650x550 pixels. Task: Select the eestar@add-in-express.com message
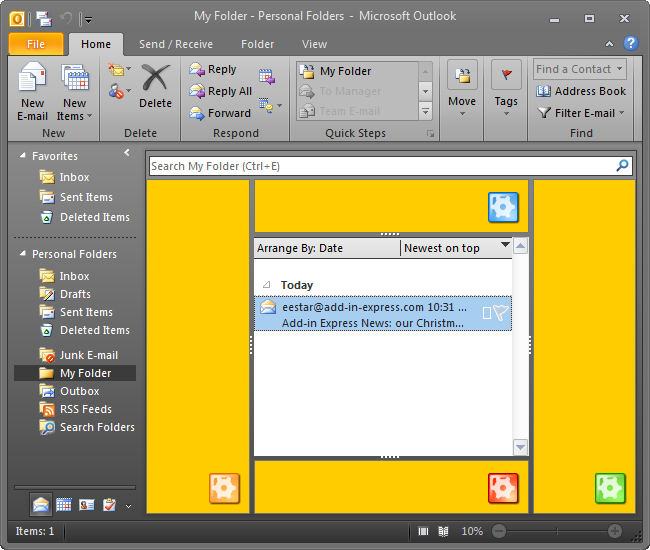[383, 314]
